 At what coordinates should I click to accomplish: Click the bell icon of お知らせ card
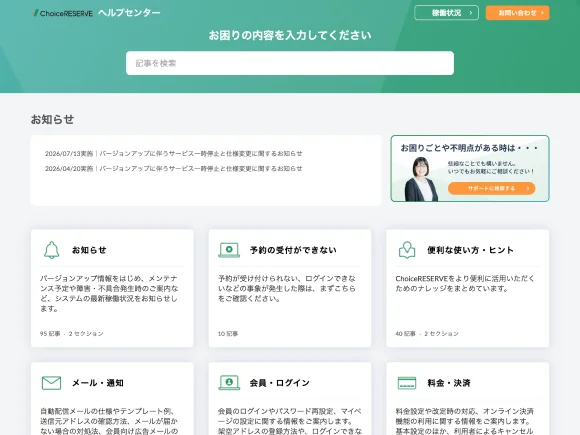pos(51,250)
